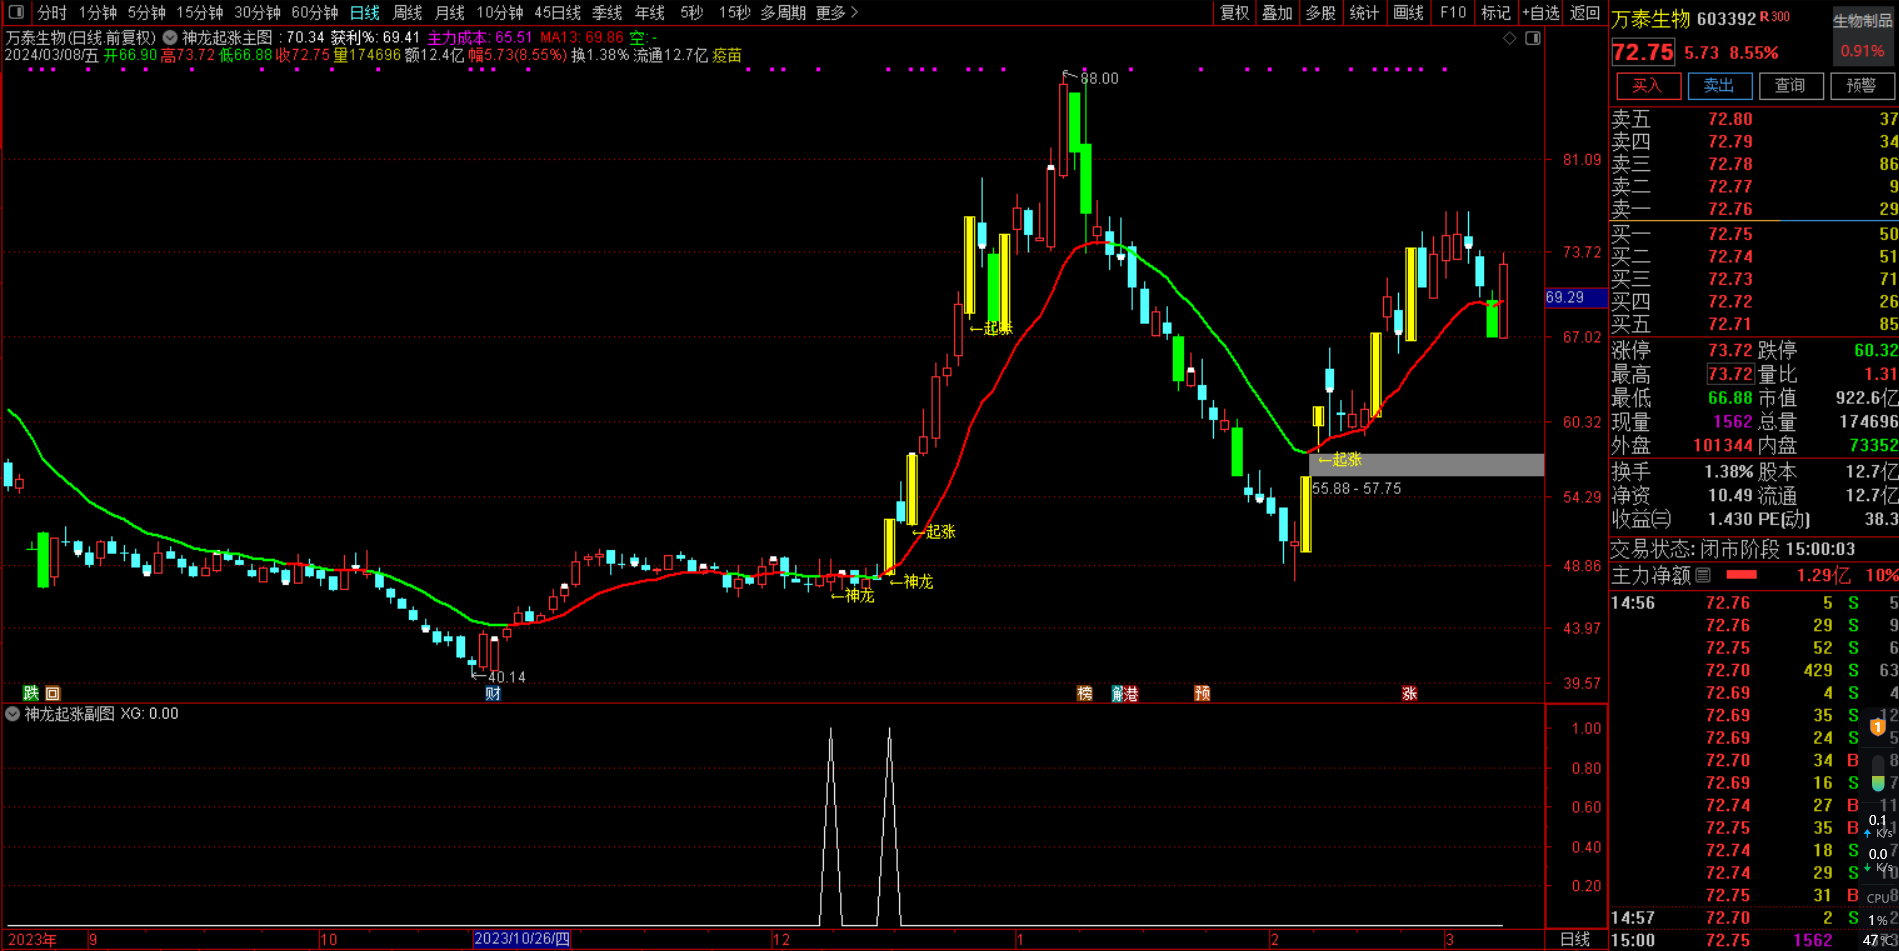Switch to 季线 quarterly chart
This screenshot has width=1899, height=951.
pos(607,12)
